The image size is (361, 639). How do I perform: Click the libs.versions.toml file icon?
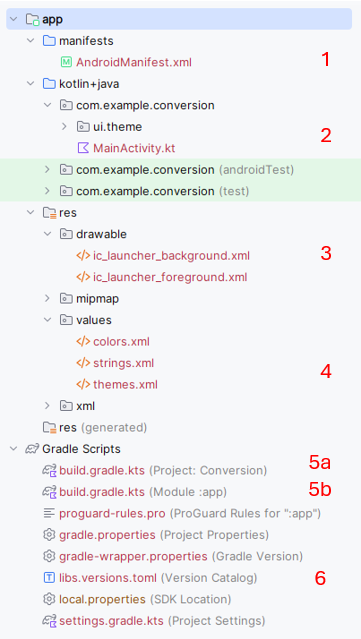(49, 578)
